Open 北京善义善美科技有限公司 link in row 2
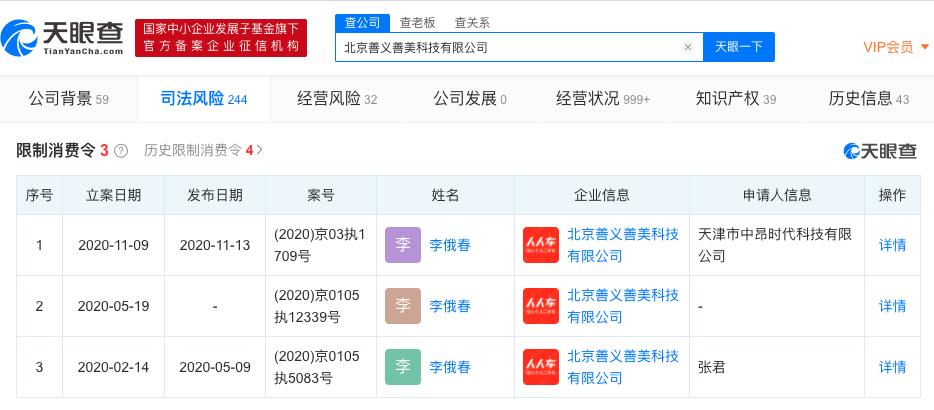 pyautogui.click(x=622, y=306)
